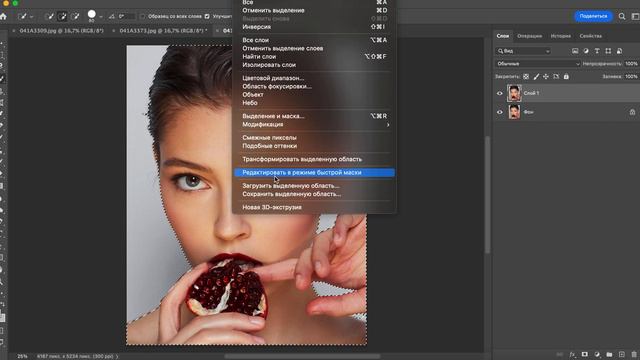Open the 'Обычные' blend mode dropdown

tap(538, 64)
